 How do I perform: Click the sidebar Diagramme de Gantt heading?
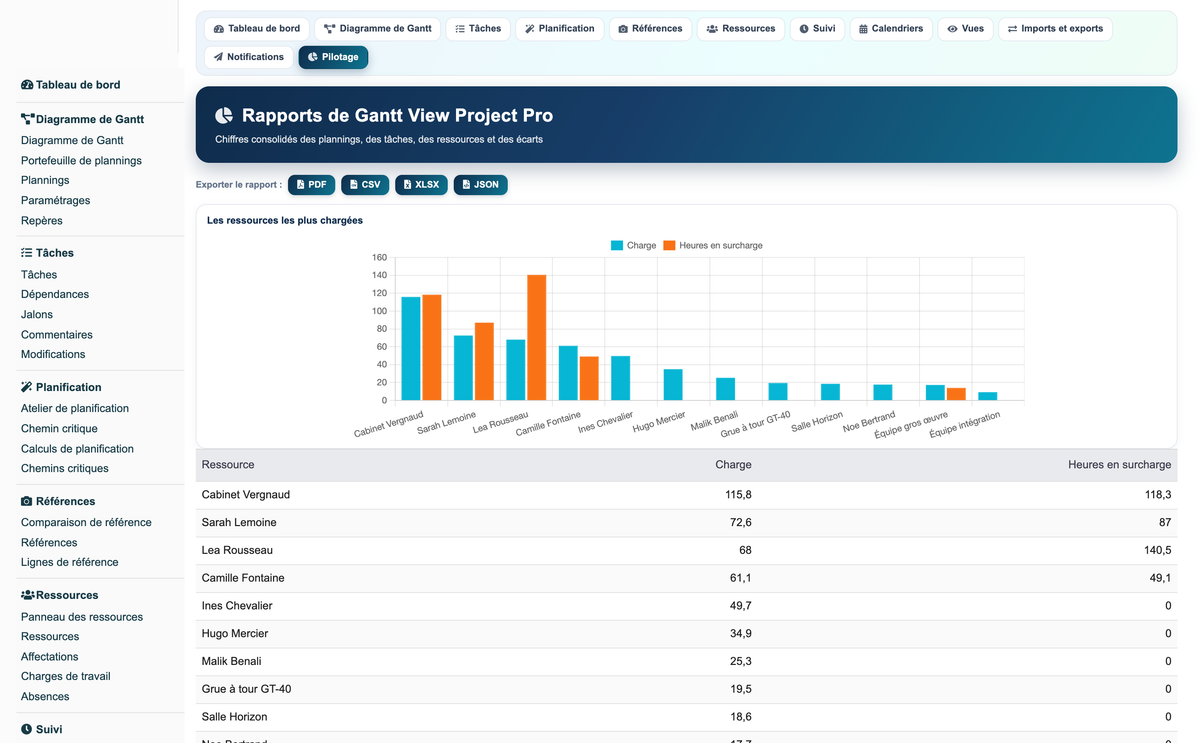point(82,119)
